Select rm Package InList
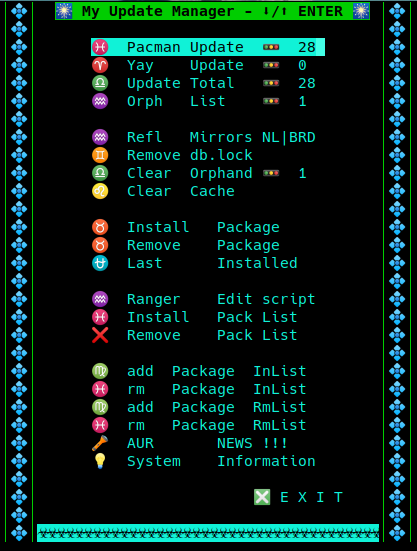Viewport: 417px width, 551px height. [x=199, y=389]
